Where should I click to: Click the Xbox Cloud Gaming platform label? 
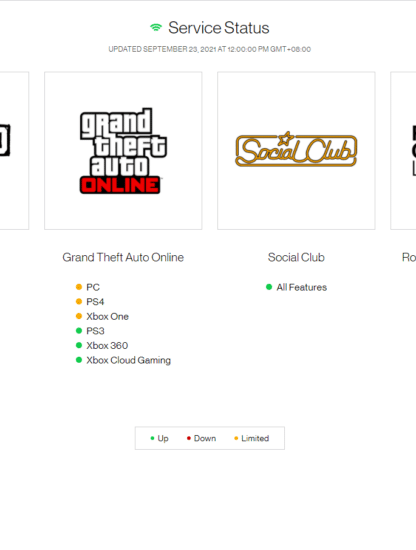(129, 360)
